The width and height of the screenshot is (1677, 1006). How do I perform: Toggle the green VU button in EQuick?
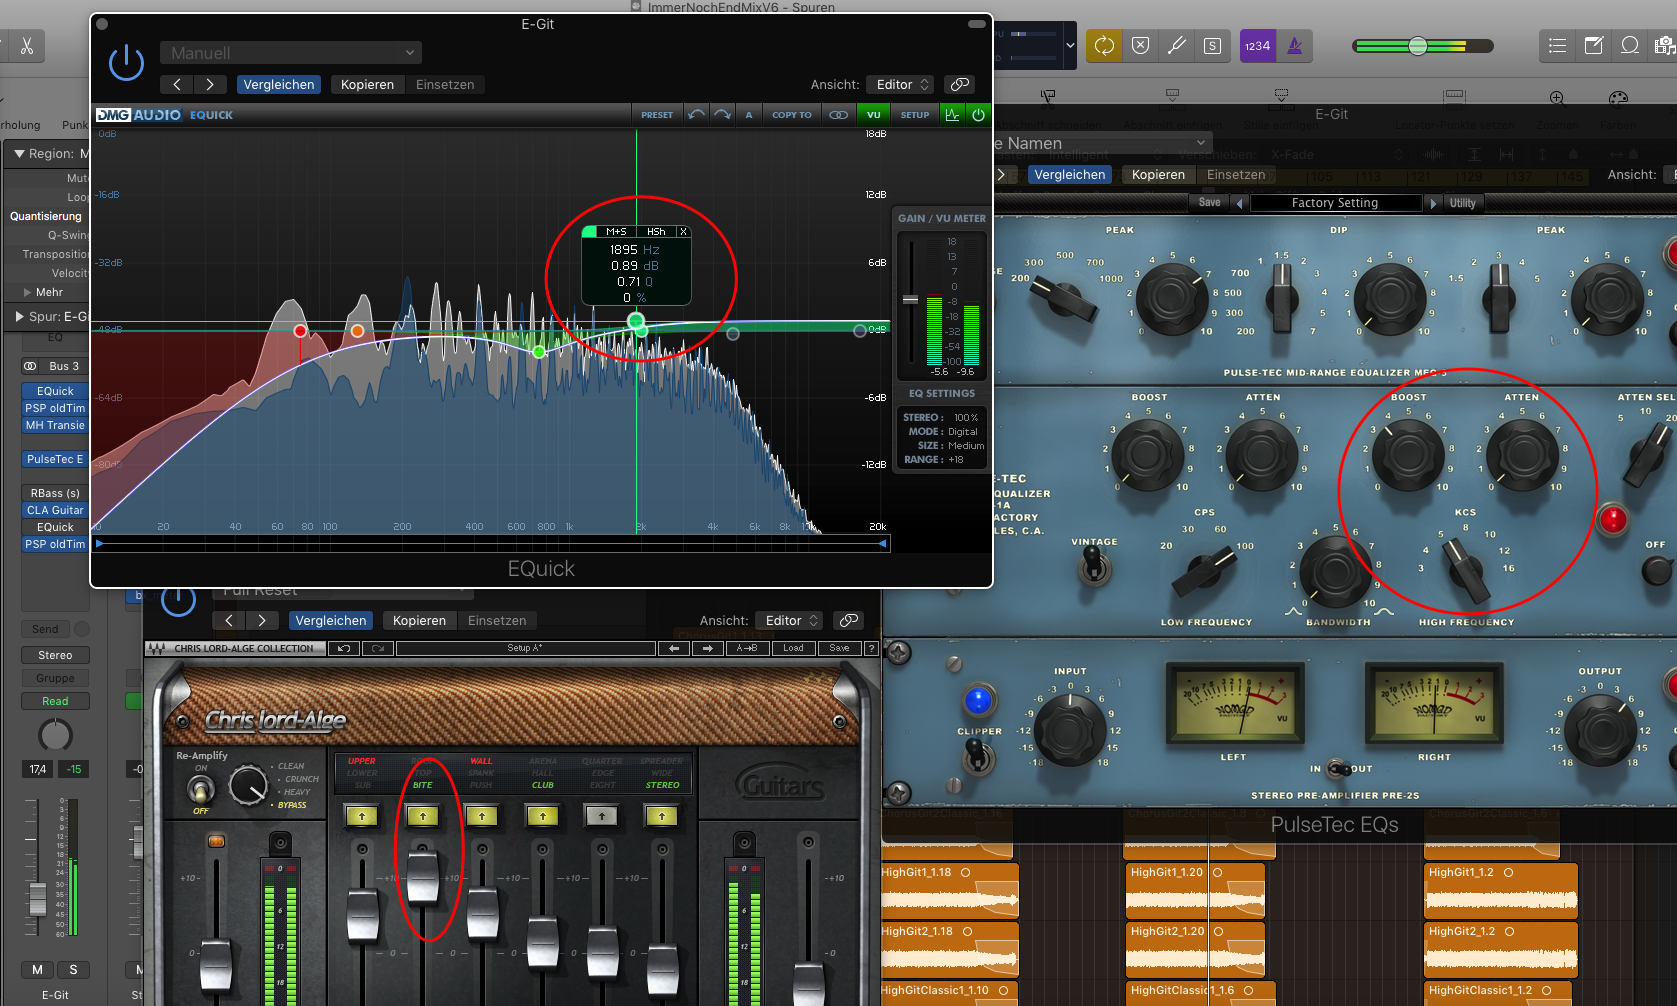[x=874, y=115]
